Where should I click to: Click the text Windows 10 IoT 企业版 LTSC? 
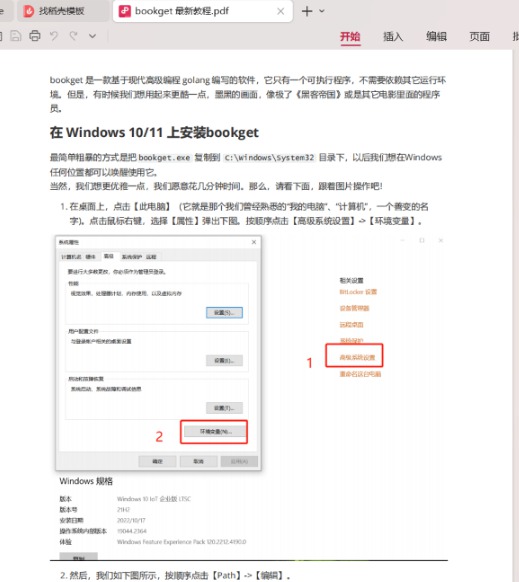tap(154, 499)
